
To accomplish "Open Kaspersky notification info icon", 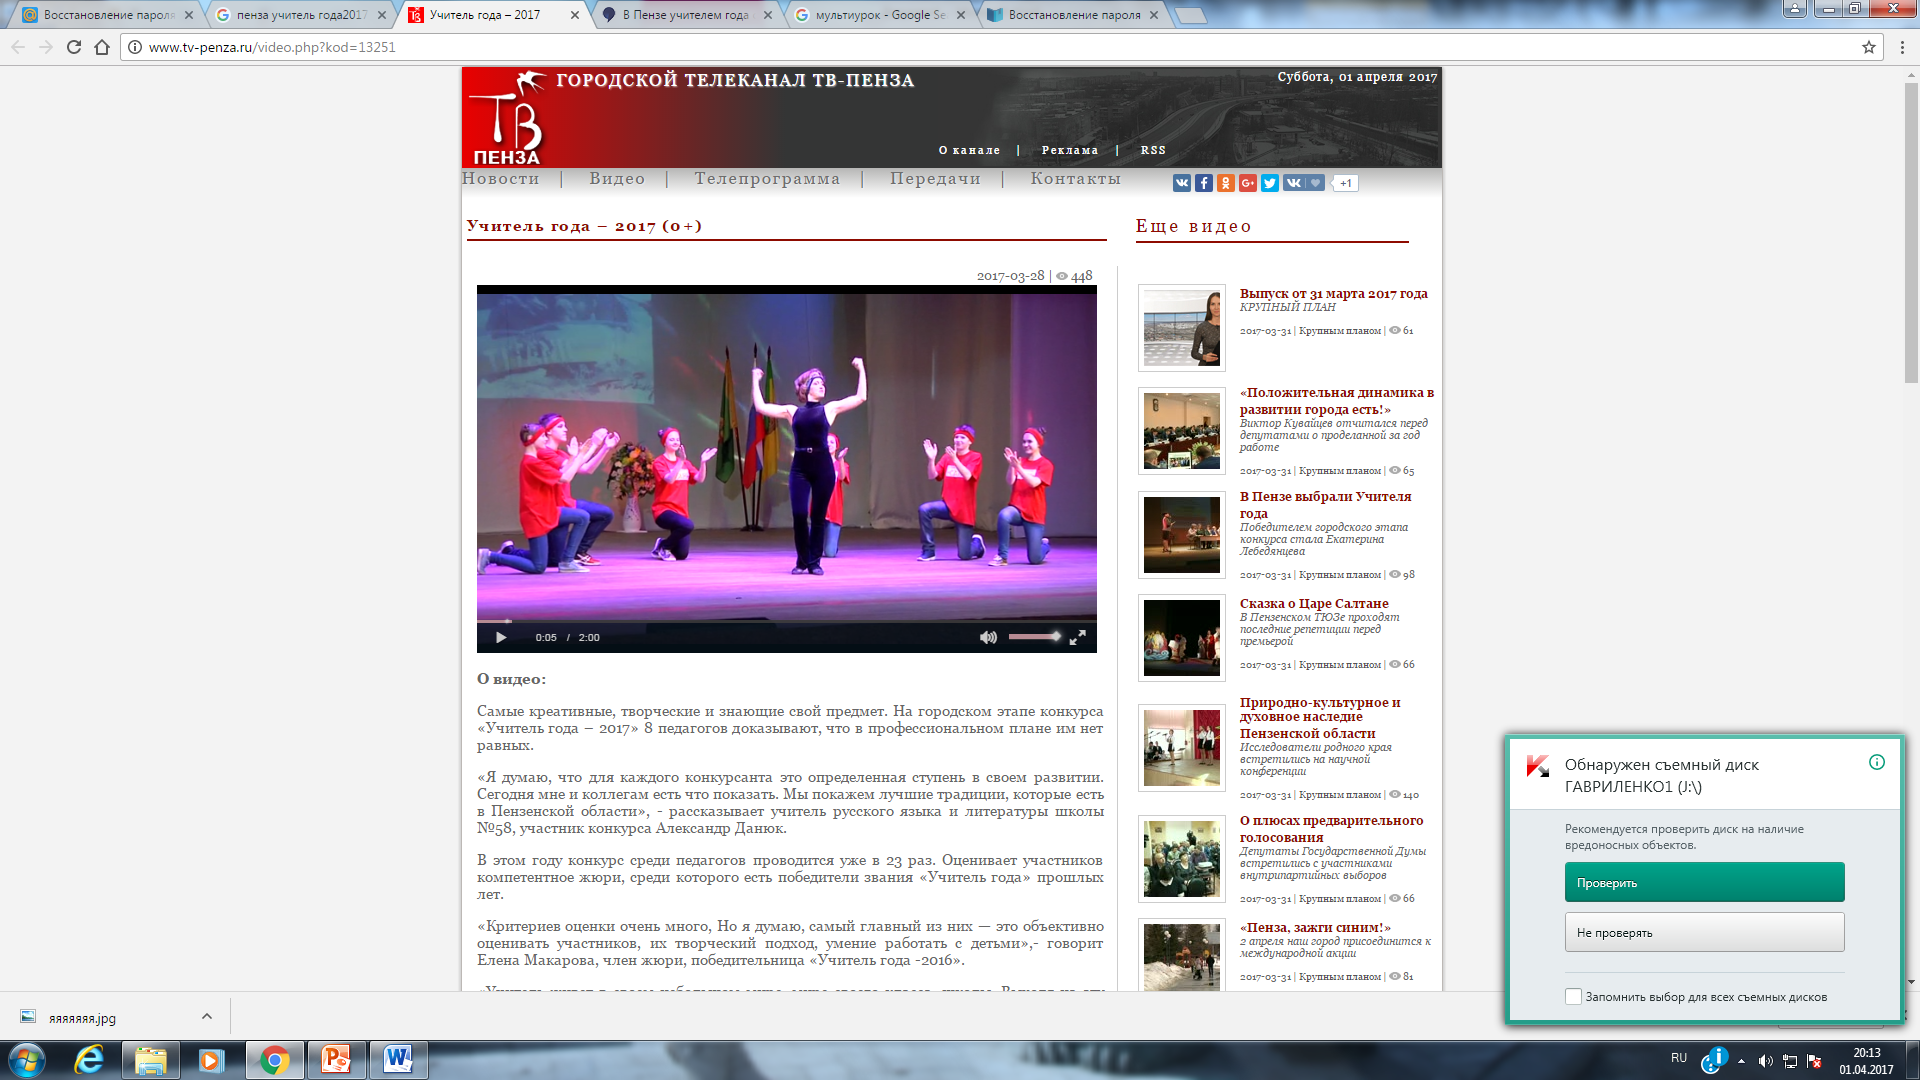I will (x=1877, y=762).
